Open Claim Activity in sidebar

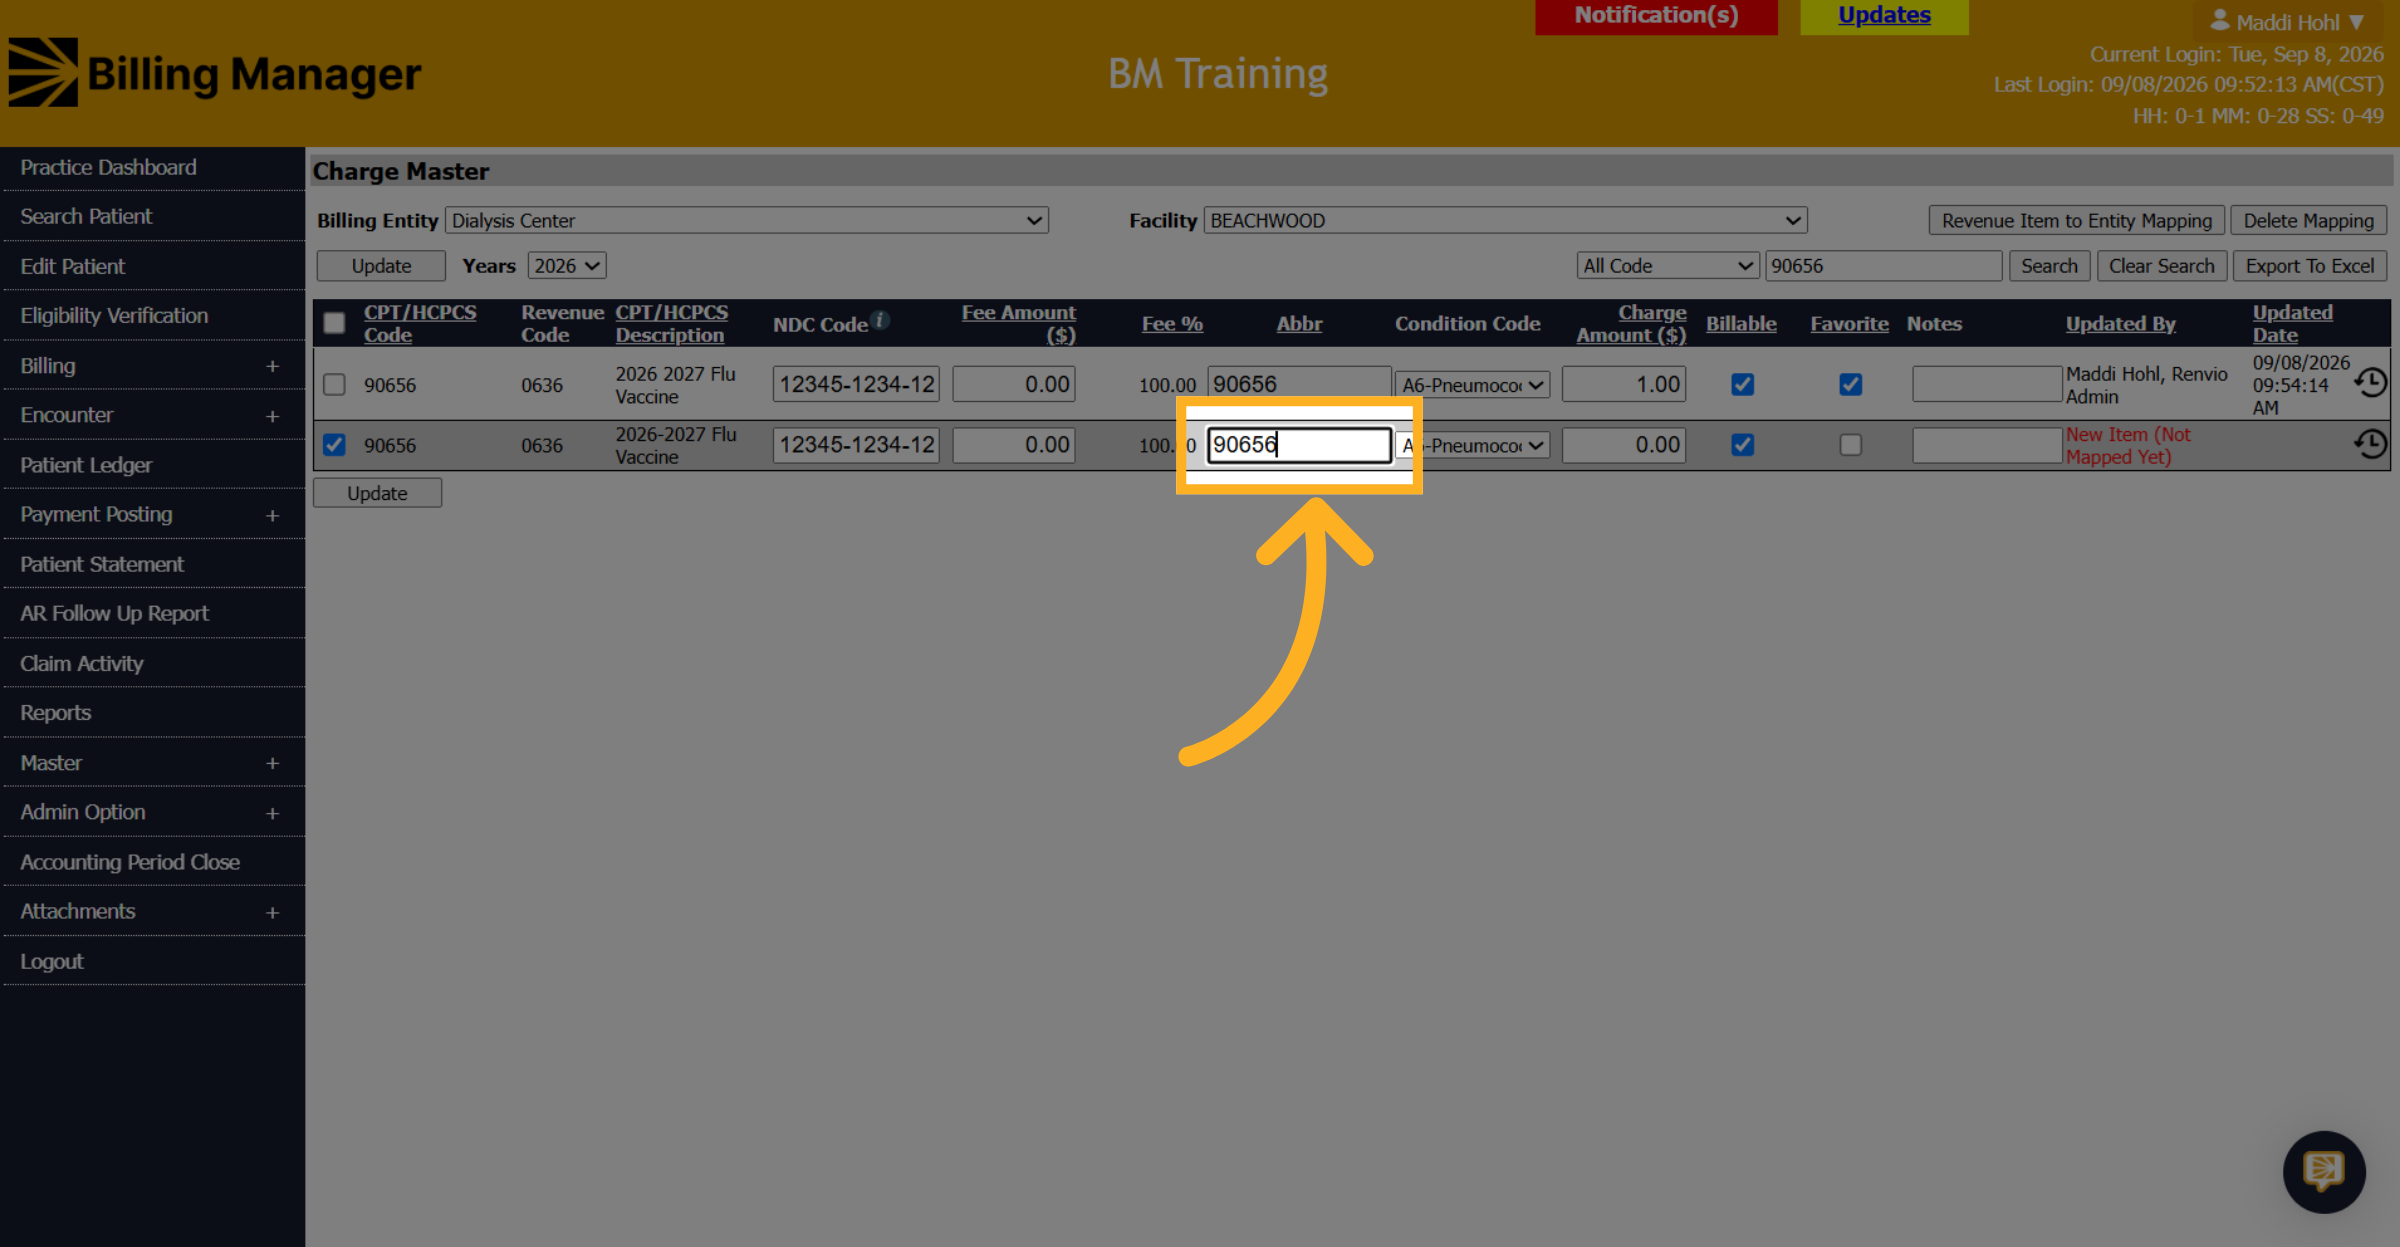pos(81,664)
